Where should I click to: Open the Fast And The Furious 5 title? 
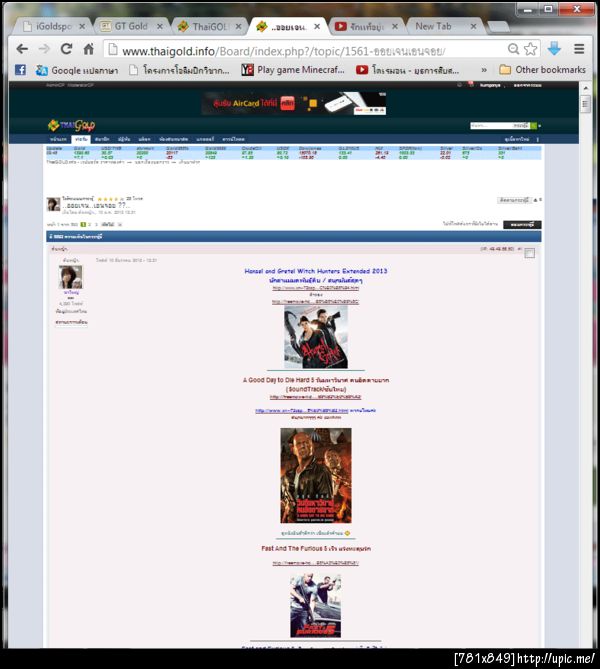pos(316,548)
